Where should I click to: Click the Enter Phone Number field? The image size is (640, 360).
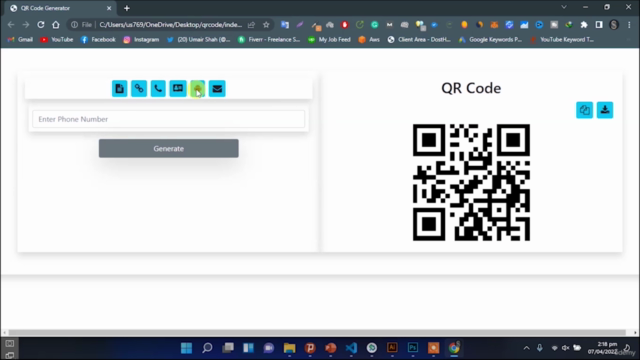pyautogui.click(x=169, y=119)
